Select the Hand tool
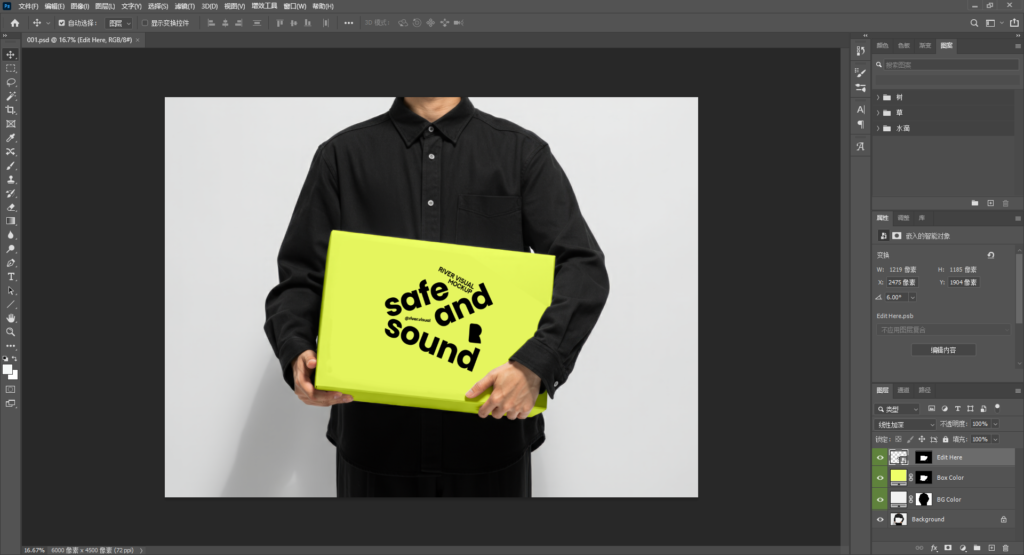1024x555 pixels. tap(10, 318)
